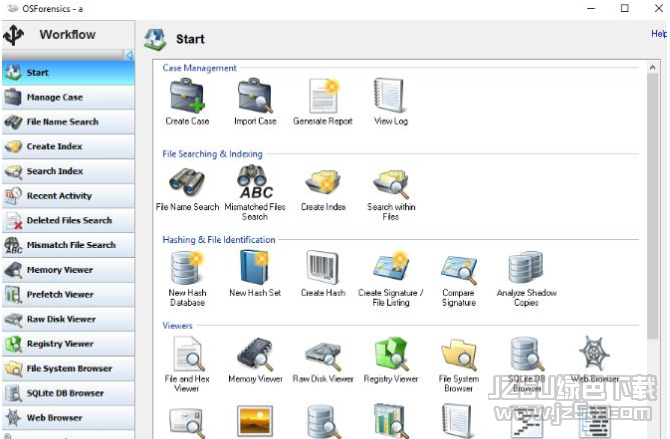Image resolution: width=670 pixels, height=439 pixels.
Task: Select Deleted Files Search in sidebar
Action: 68,220
